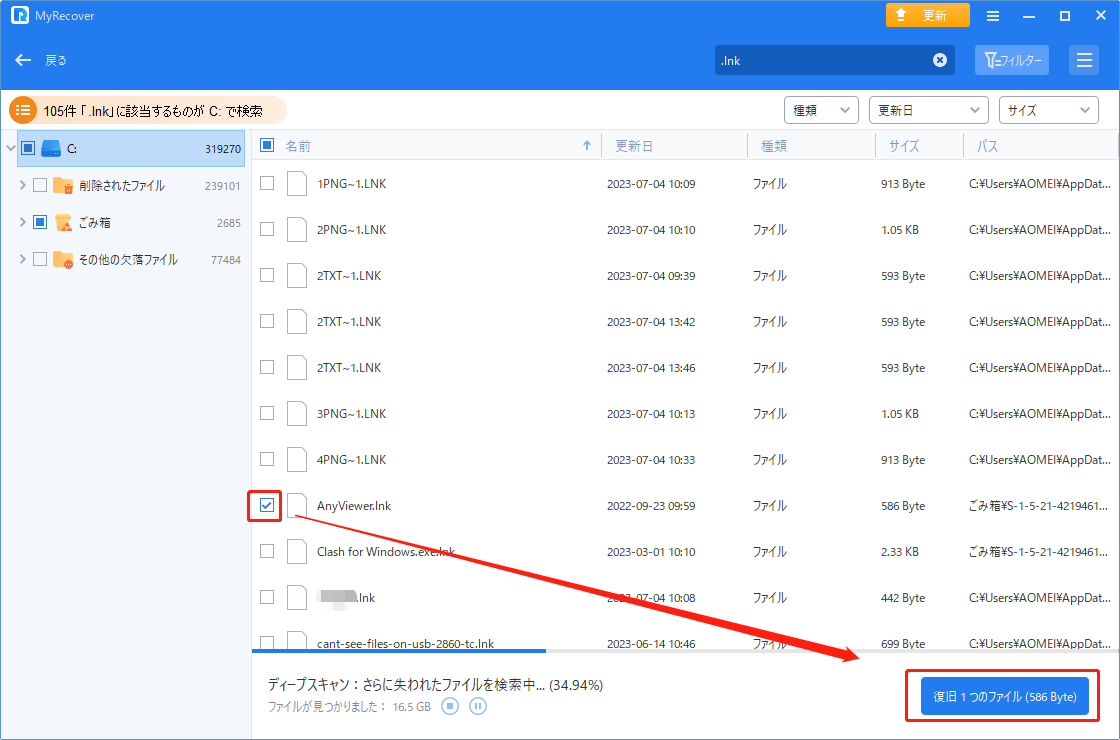
Task: Click the C: drive icon
Action: [51, 148]
